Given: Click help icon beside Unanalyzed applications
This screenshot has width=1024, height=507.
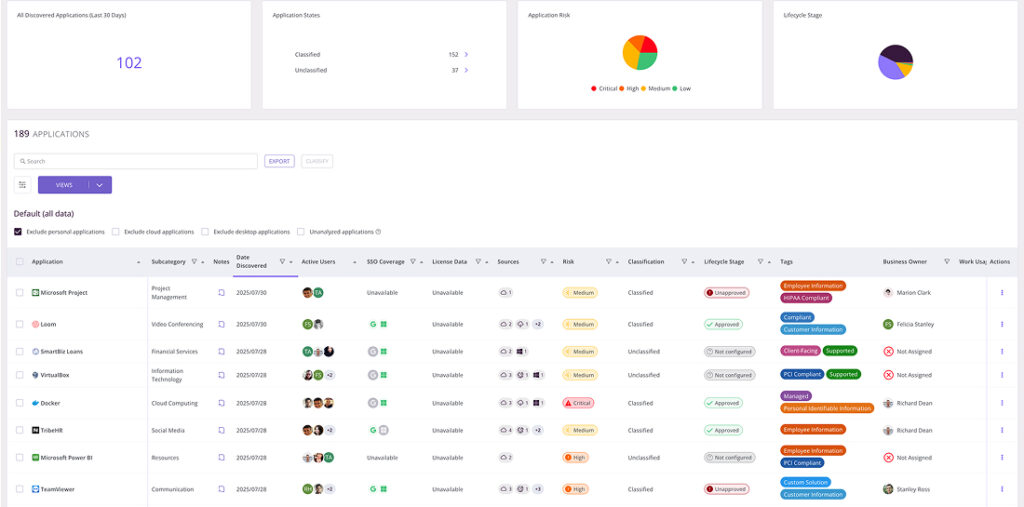Looking at the screenshot, I should coord(378,231).
